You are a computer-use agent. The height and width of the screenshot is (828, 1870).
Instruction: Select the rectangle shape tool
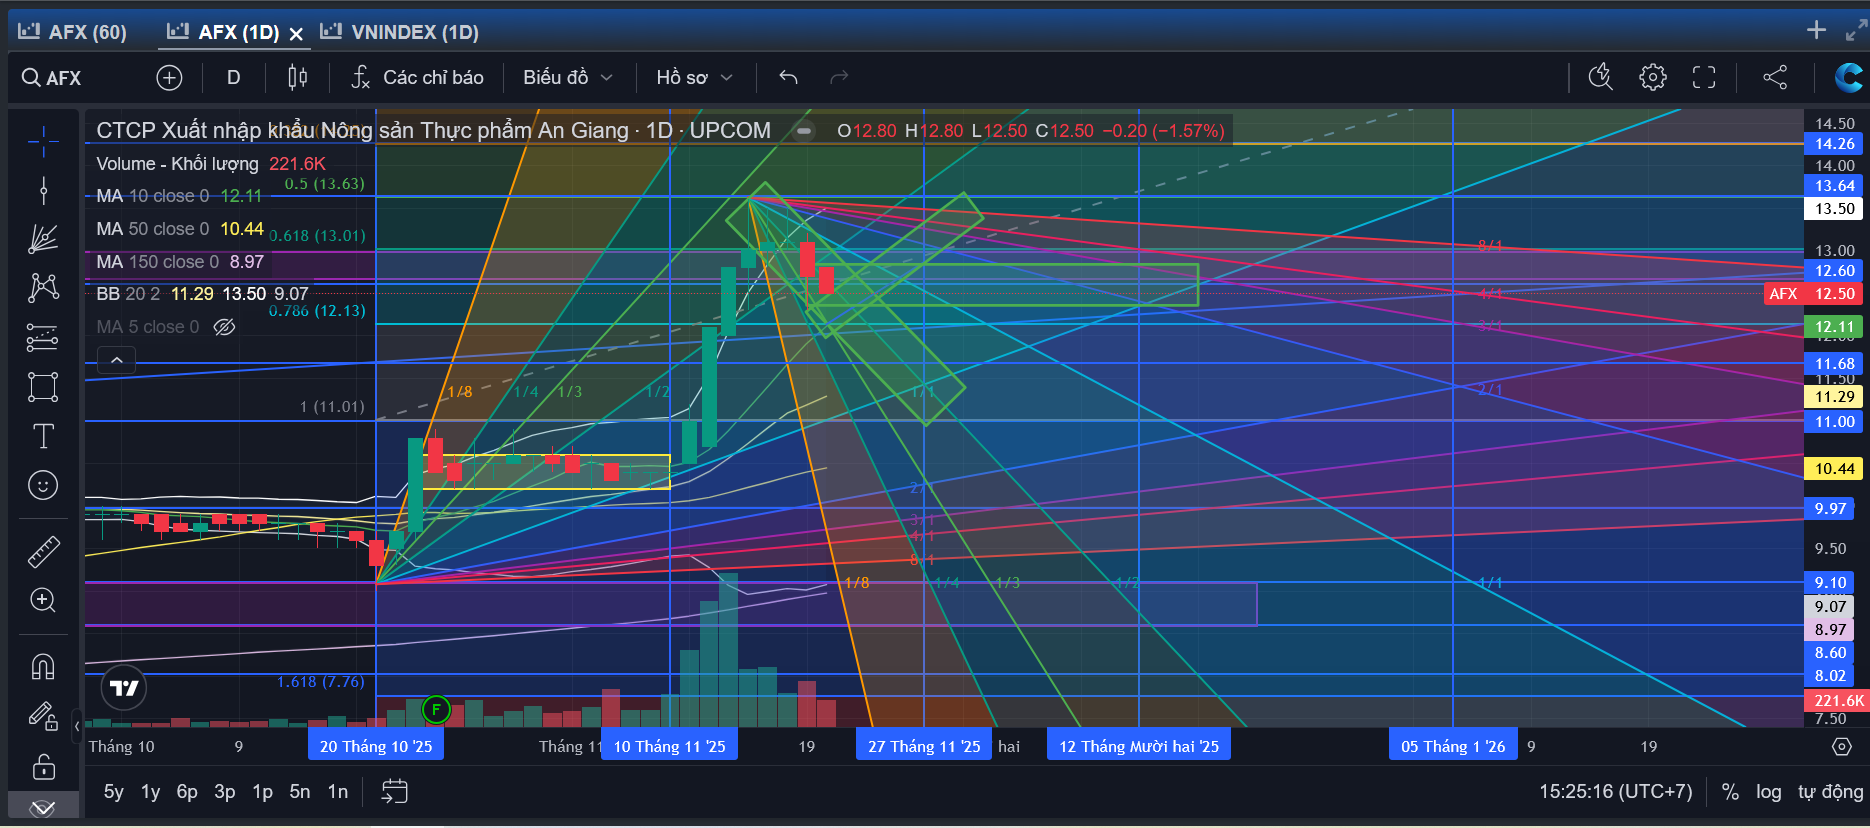click(43, 387)
